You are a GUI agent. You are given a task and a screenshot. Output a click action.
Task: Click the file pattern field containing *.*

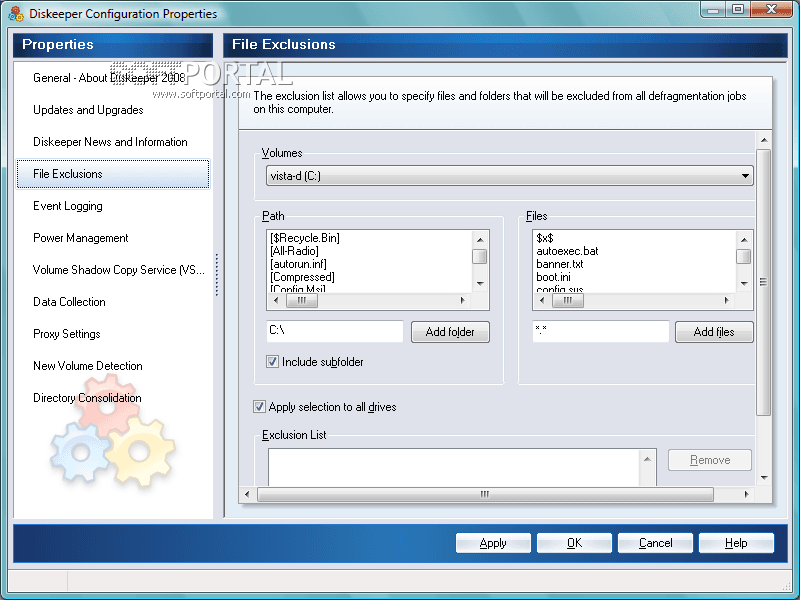click(x=601, y=331)
